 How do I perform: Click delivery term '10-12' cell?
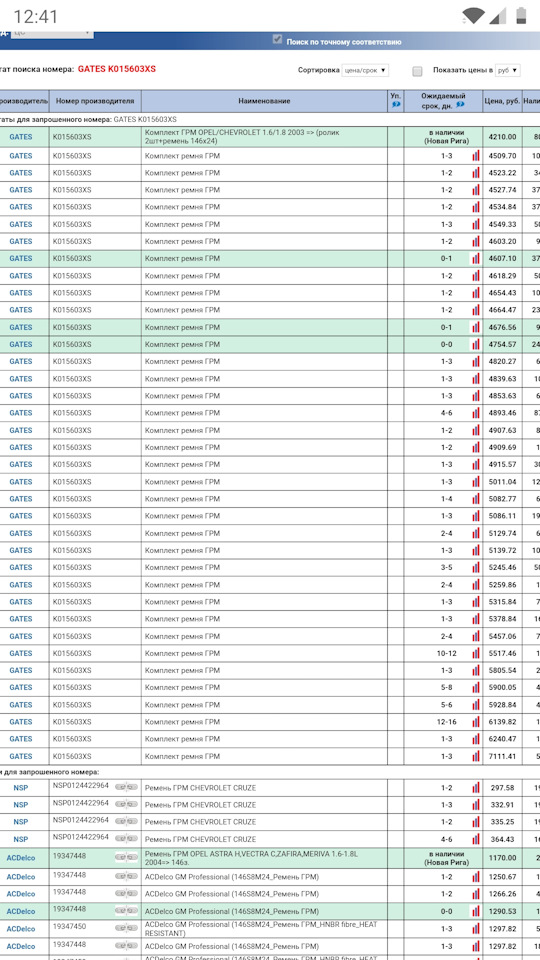click(446, 653)
